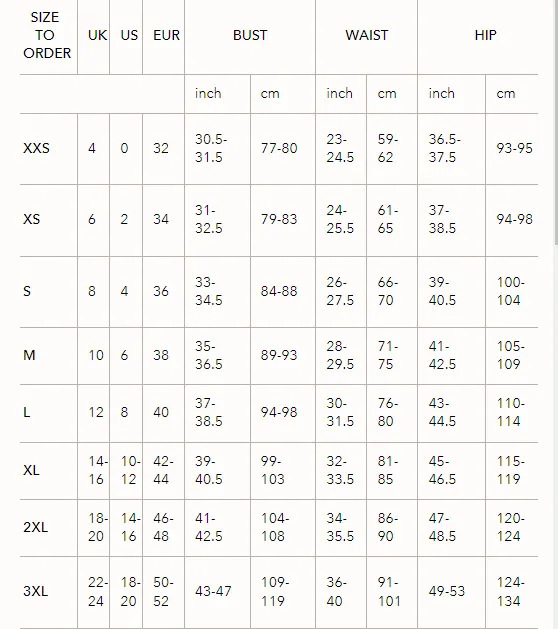Viewport: 558px width, 629px height.
Task: Click the HIP column header
Action: 485,35
